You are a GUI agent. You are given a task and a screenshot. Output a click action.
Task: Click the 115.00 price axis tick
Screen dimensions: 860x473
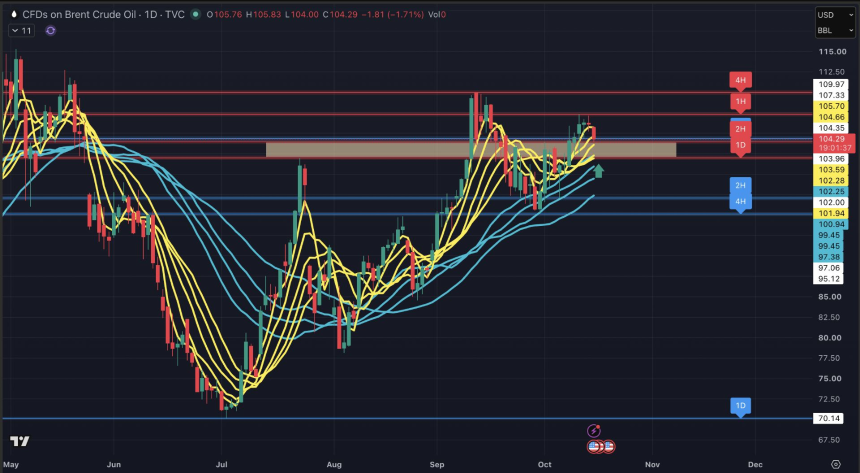(832, 52)
